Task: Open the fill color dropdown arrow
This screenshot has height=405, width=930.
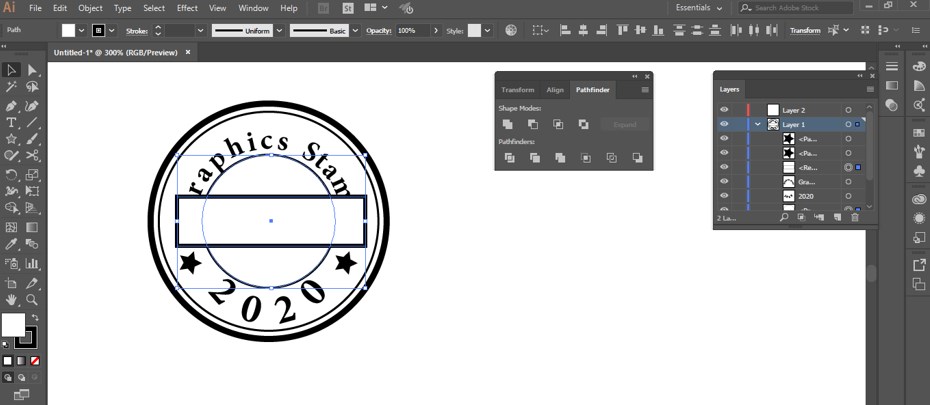Action: pyautogui.click(x=81, y=30)
